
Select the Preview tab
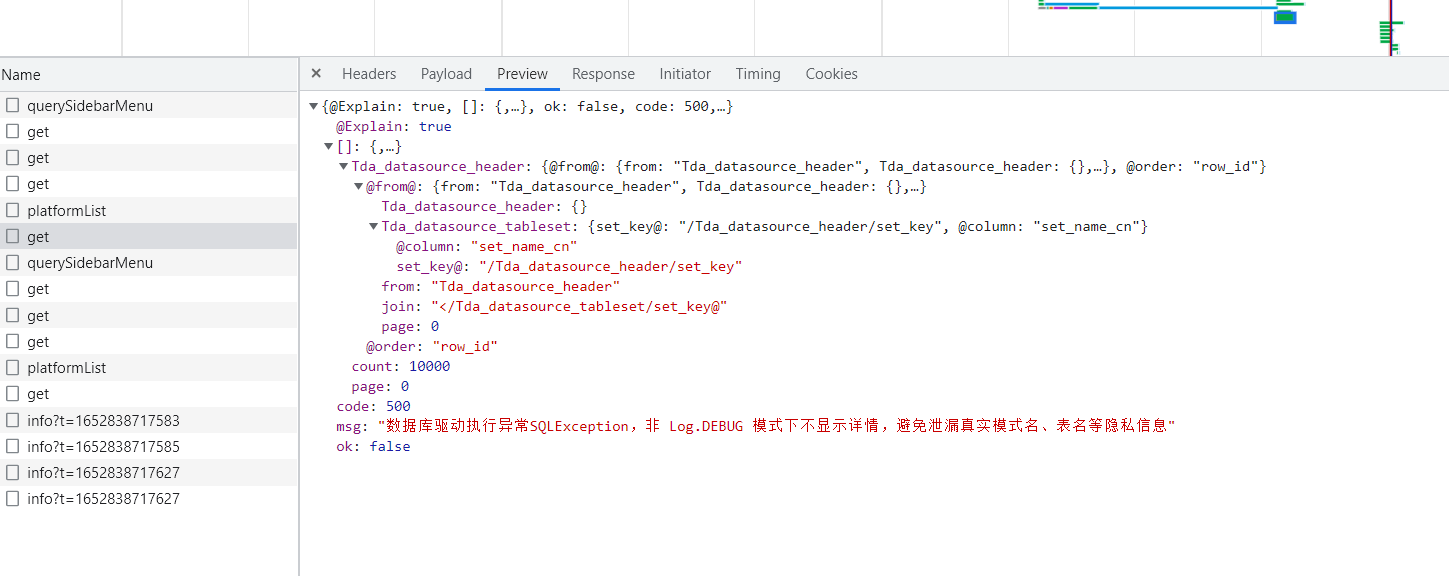click(x=522, y=74)
